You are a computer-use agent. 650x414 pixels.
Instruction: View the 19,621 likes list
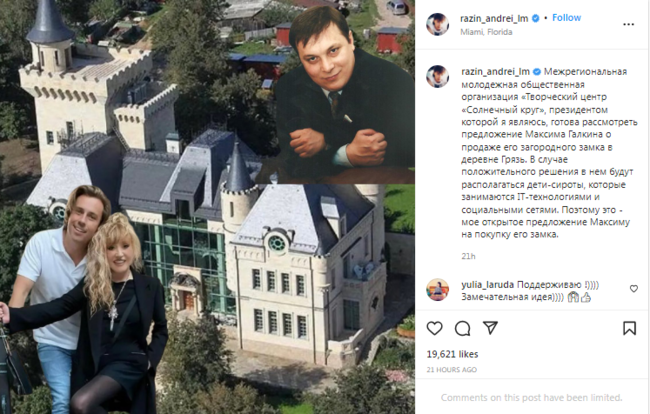coord(452,354)
